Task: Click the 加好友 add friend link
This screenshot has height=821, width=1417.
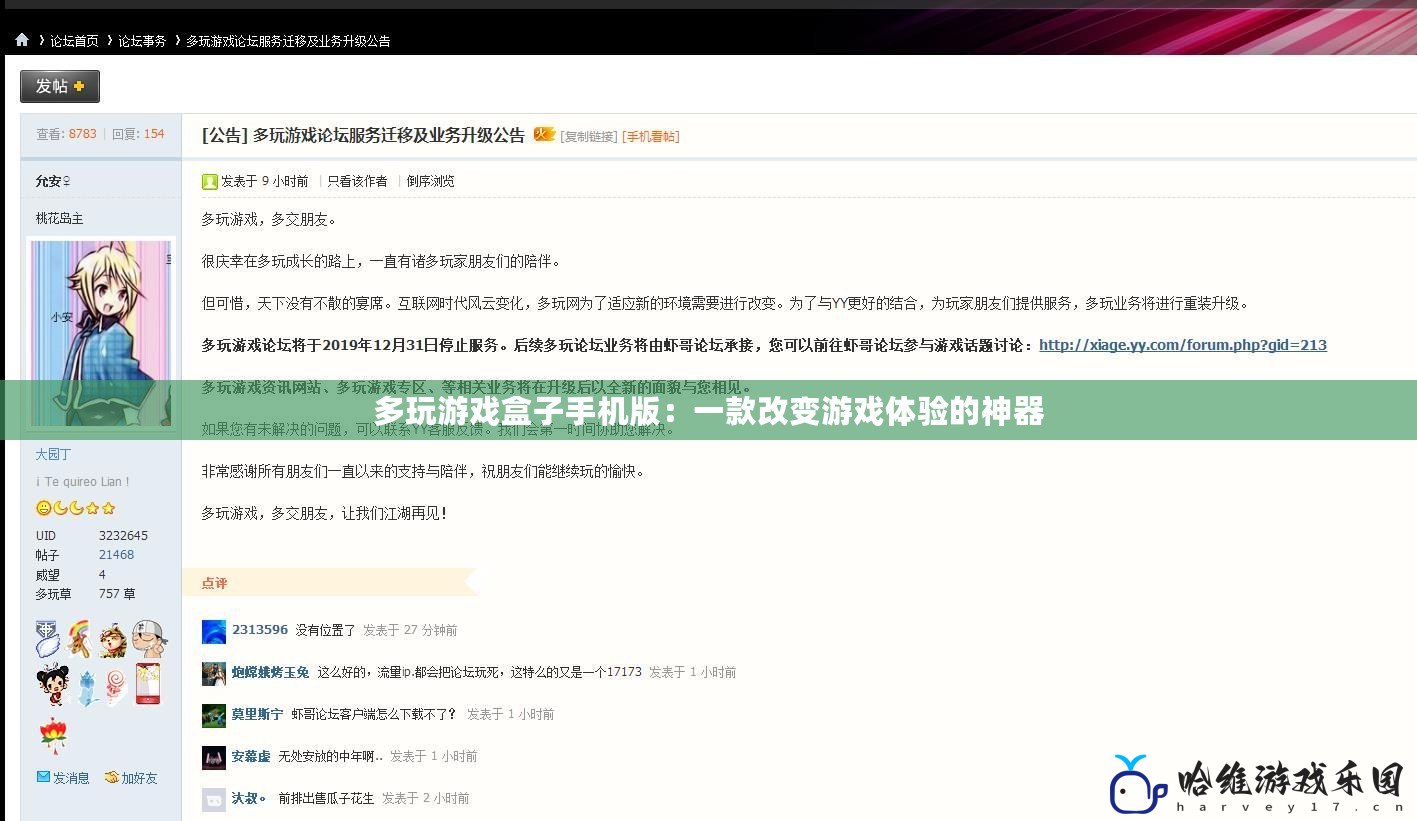Action: point(140,778)
